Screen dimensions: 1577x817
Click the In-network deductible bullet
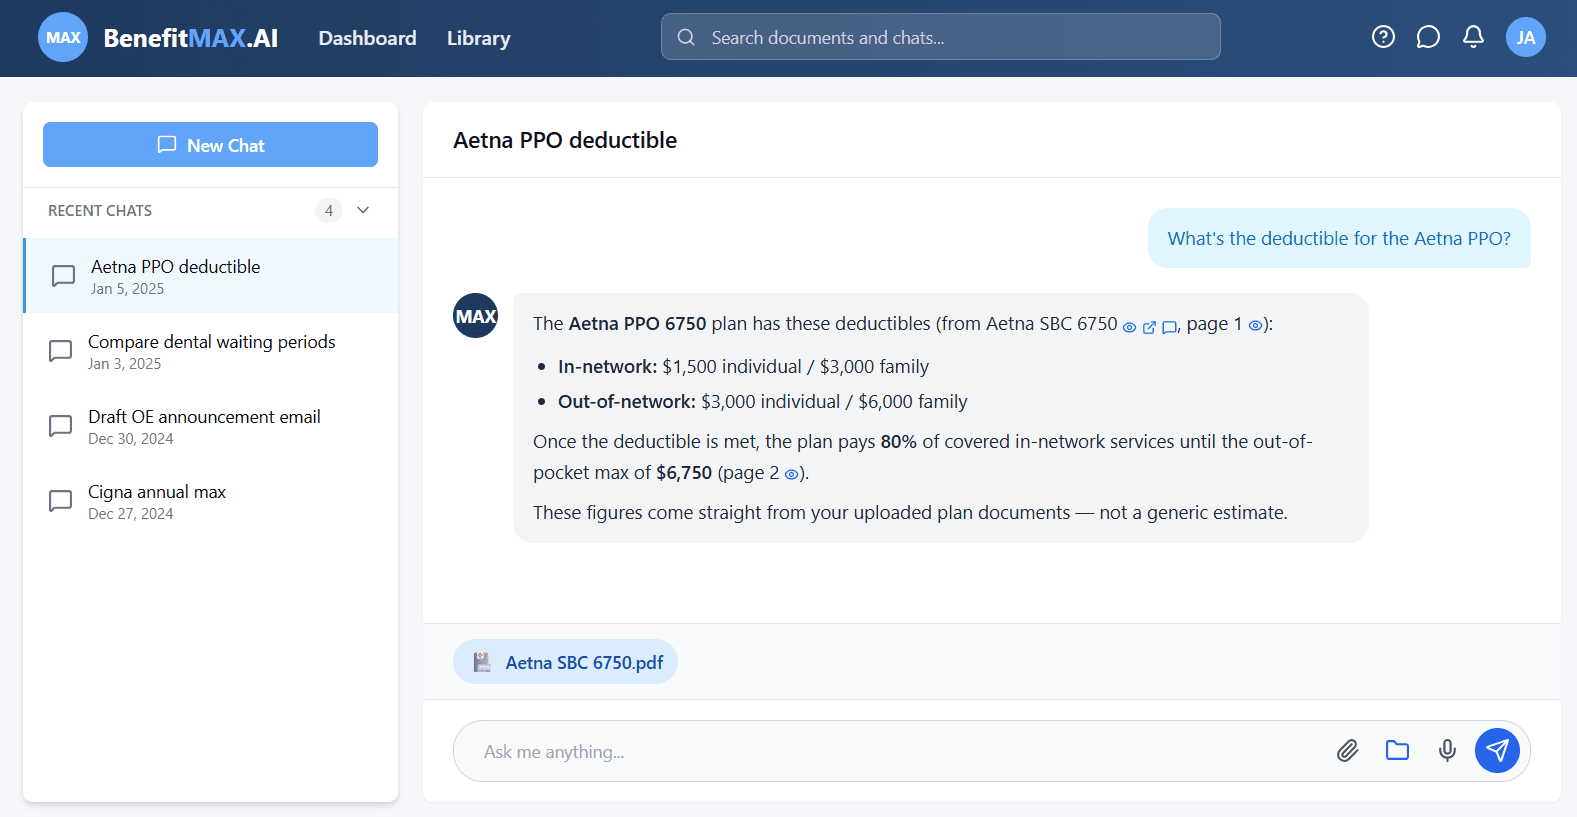pos(743,367)
